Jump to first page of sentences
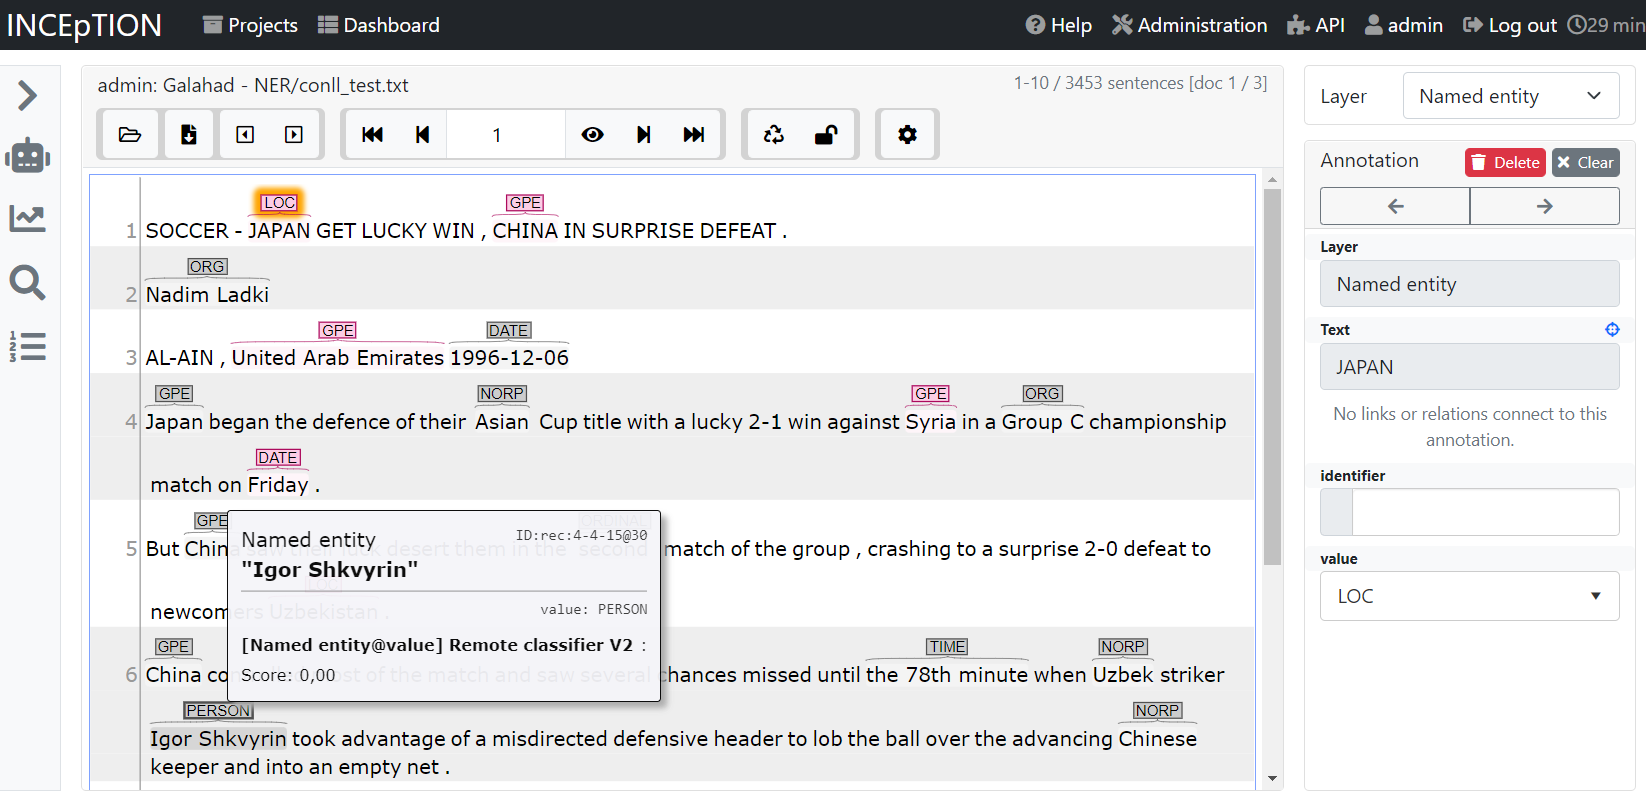 click(x=372, y=135)
